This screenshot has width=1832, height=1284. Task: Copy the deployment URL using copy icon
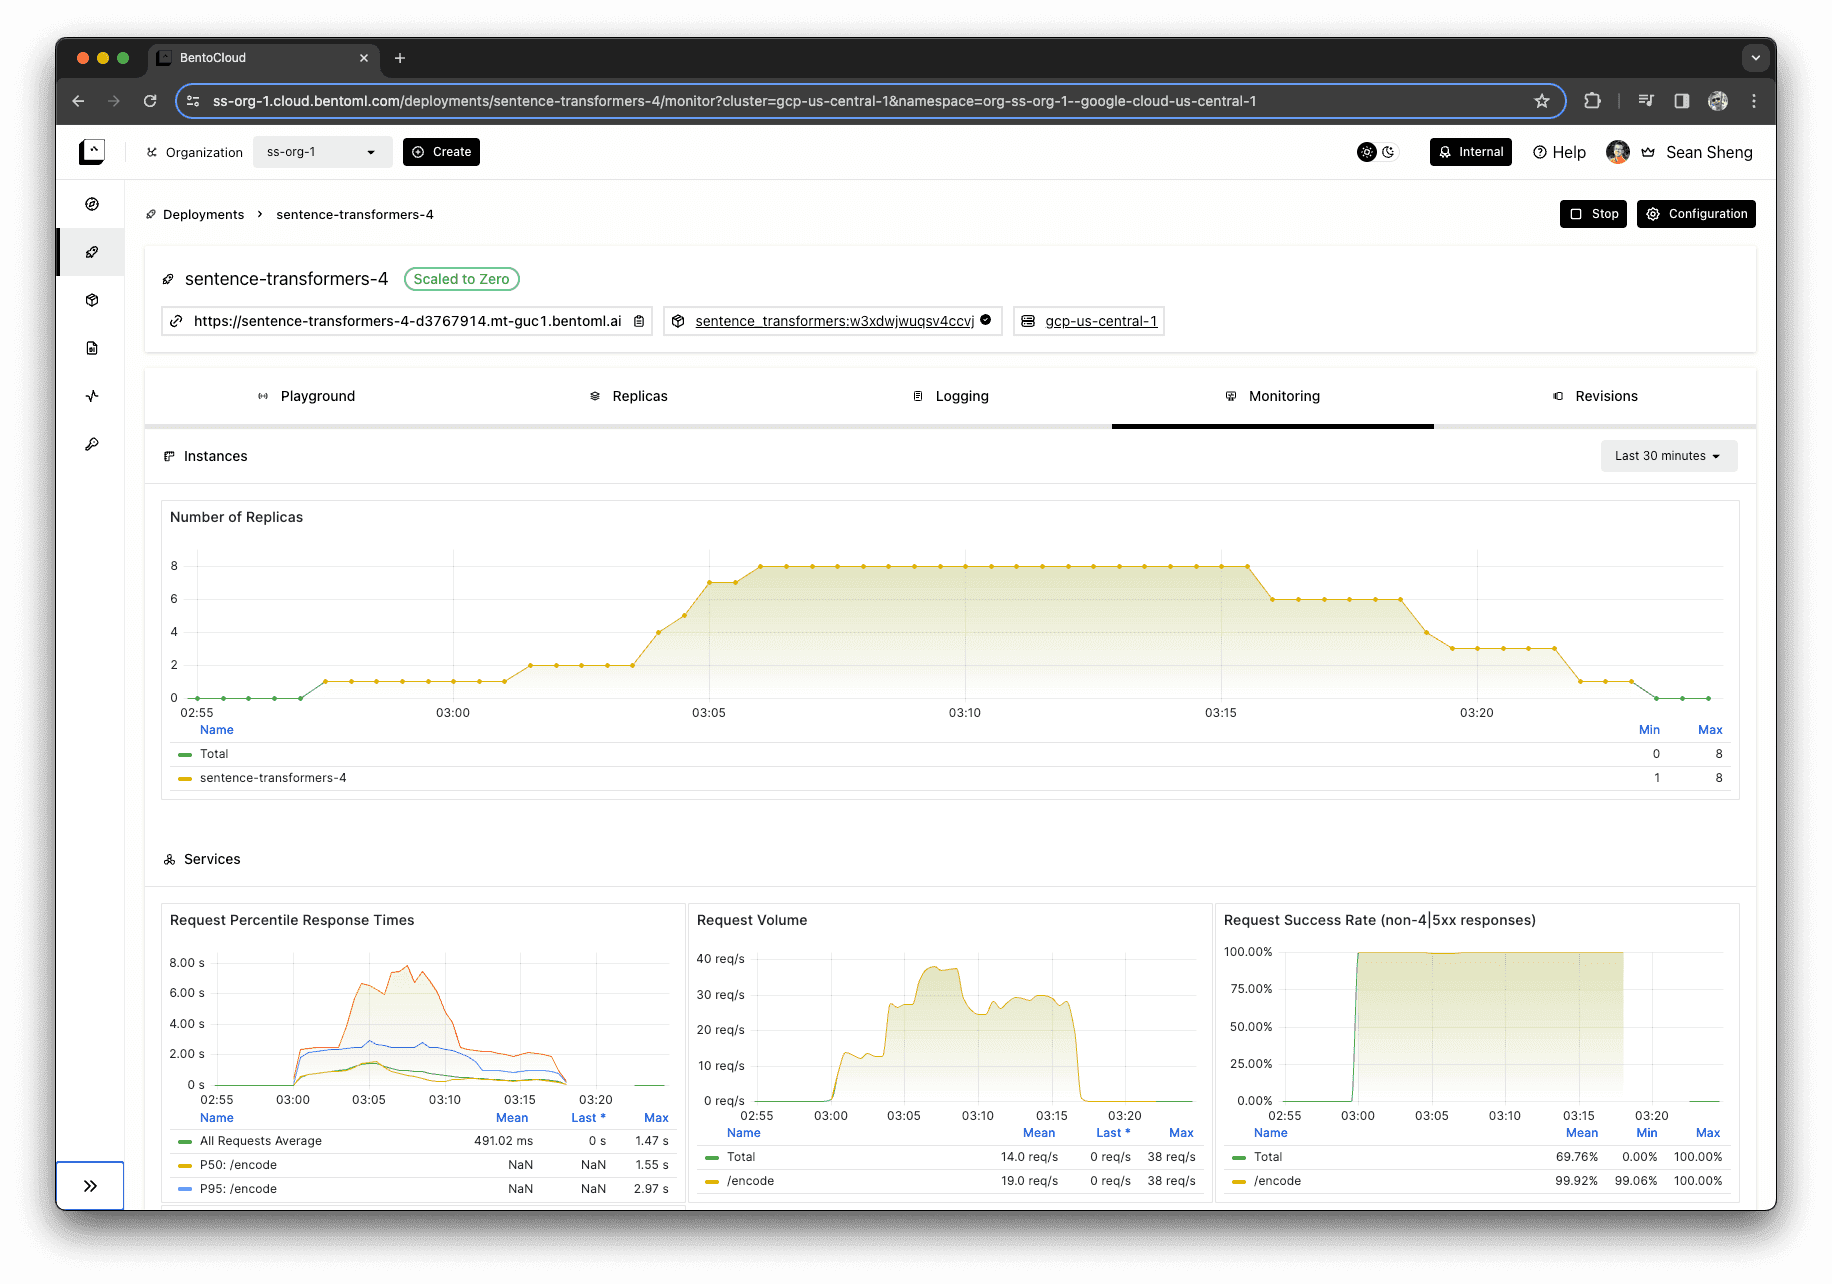point(638,321)
